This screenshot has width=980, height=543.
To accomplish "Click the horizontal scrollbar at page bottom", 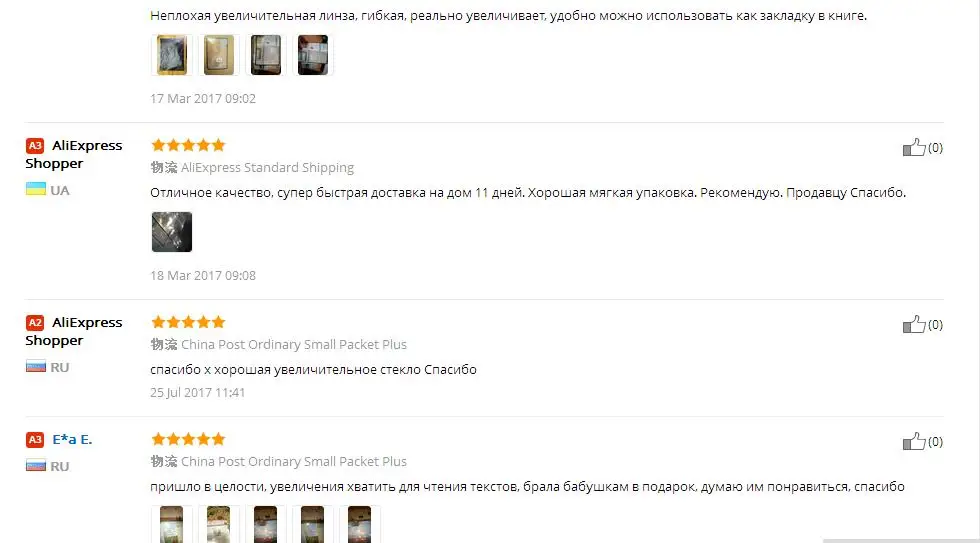I will click(901, 541).
